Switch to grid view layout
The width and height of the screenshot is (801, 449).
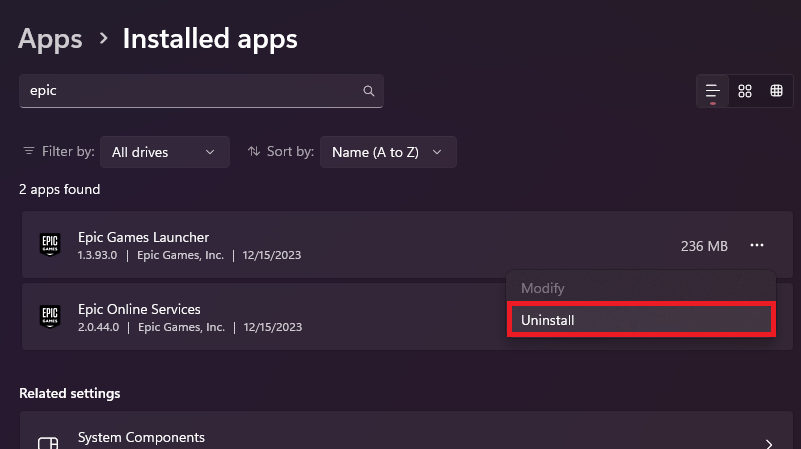(745, 91)
